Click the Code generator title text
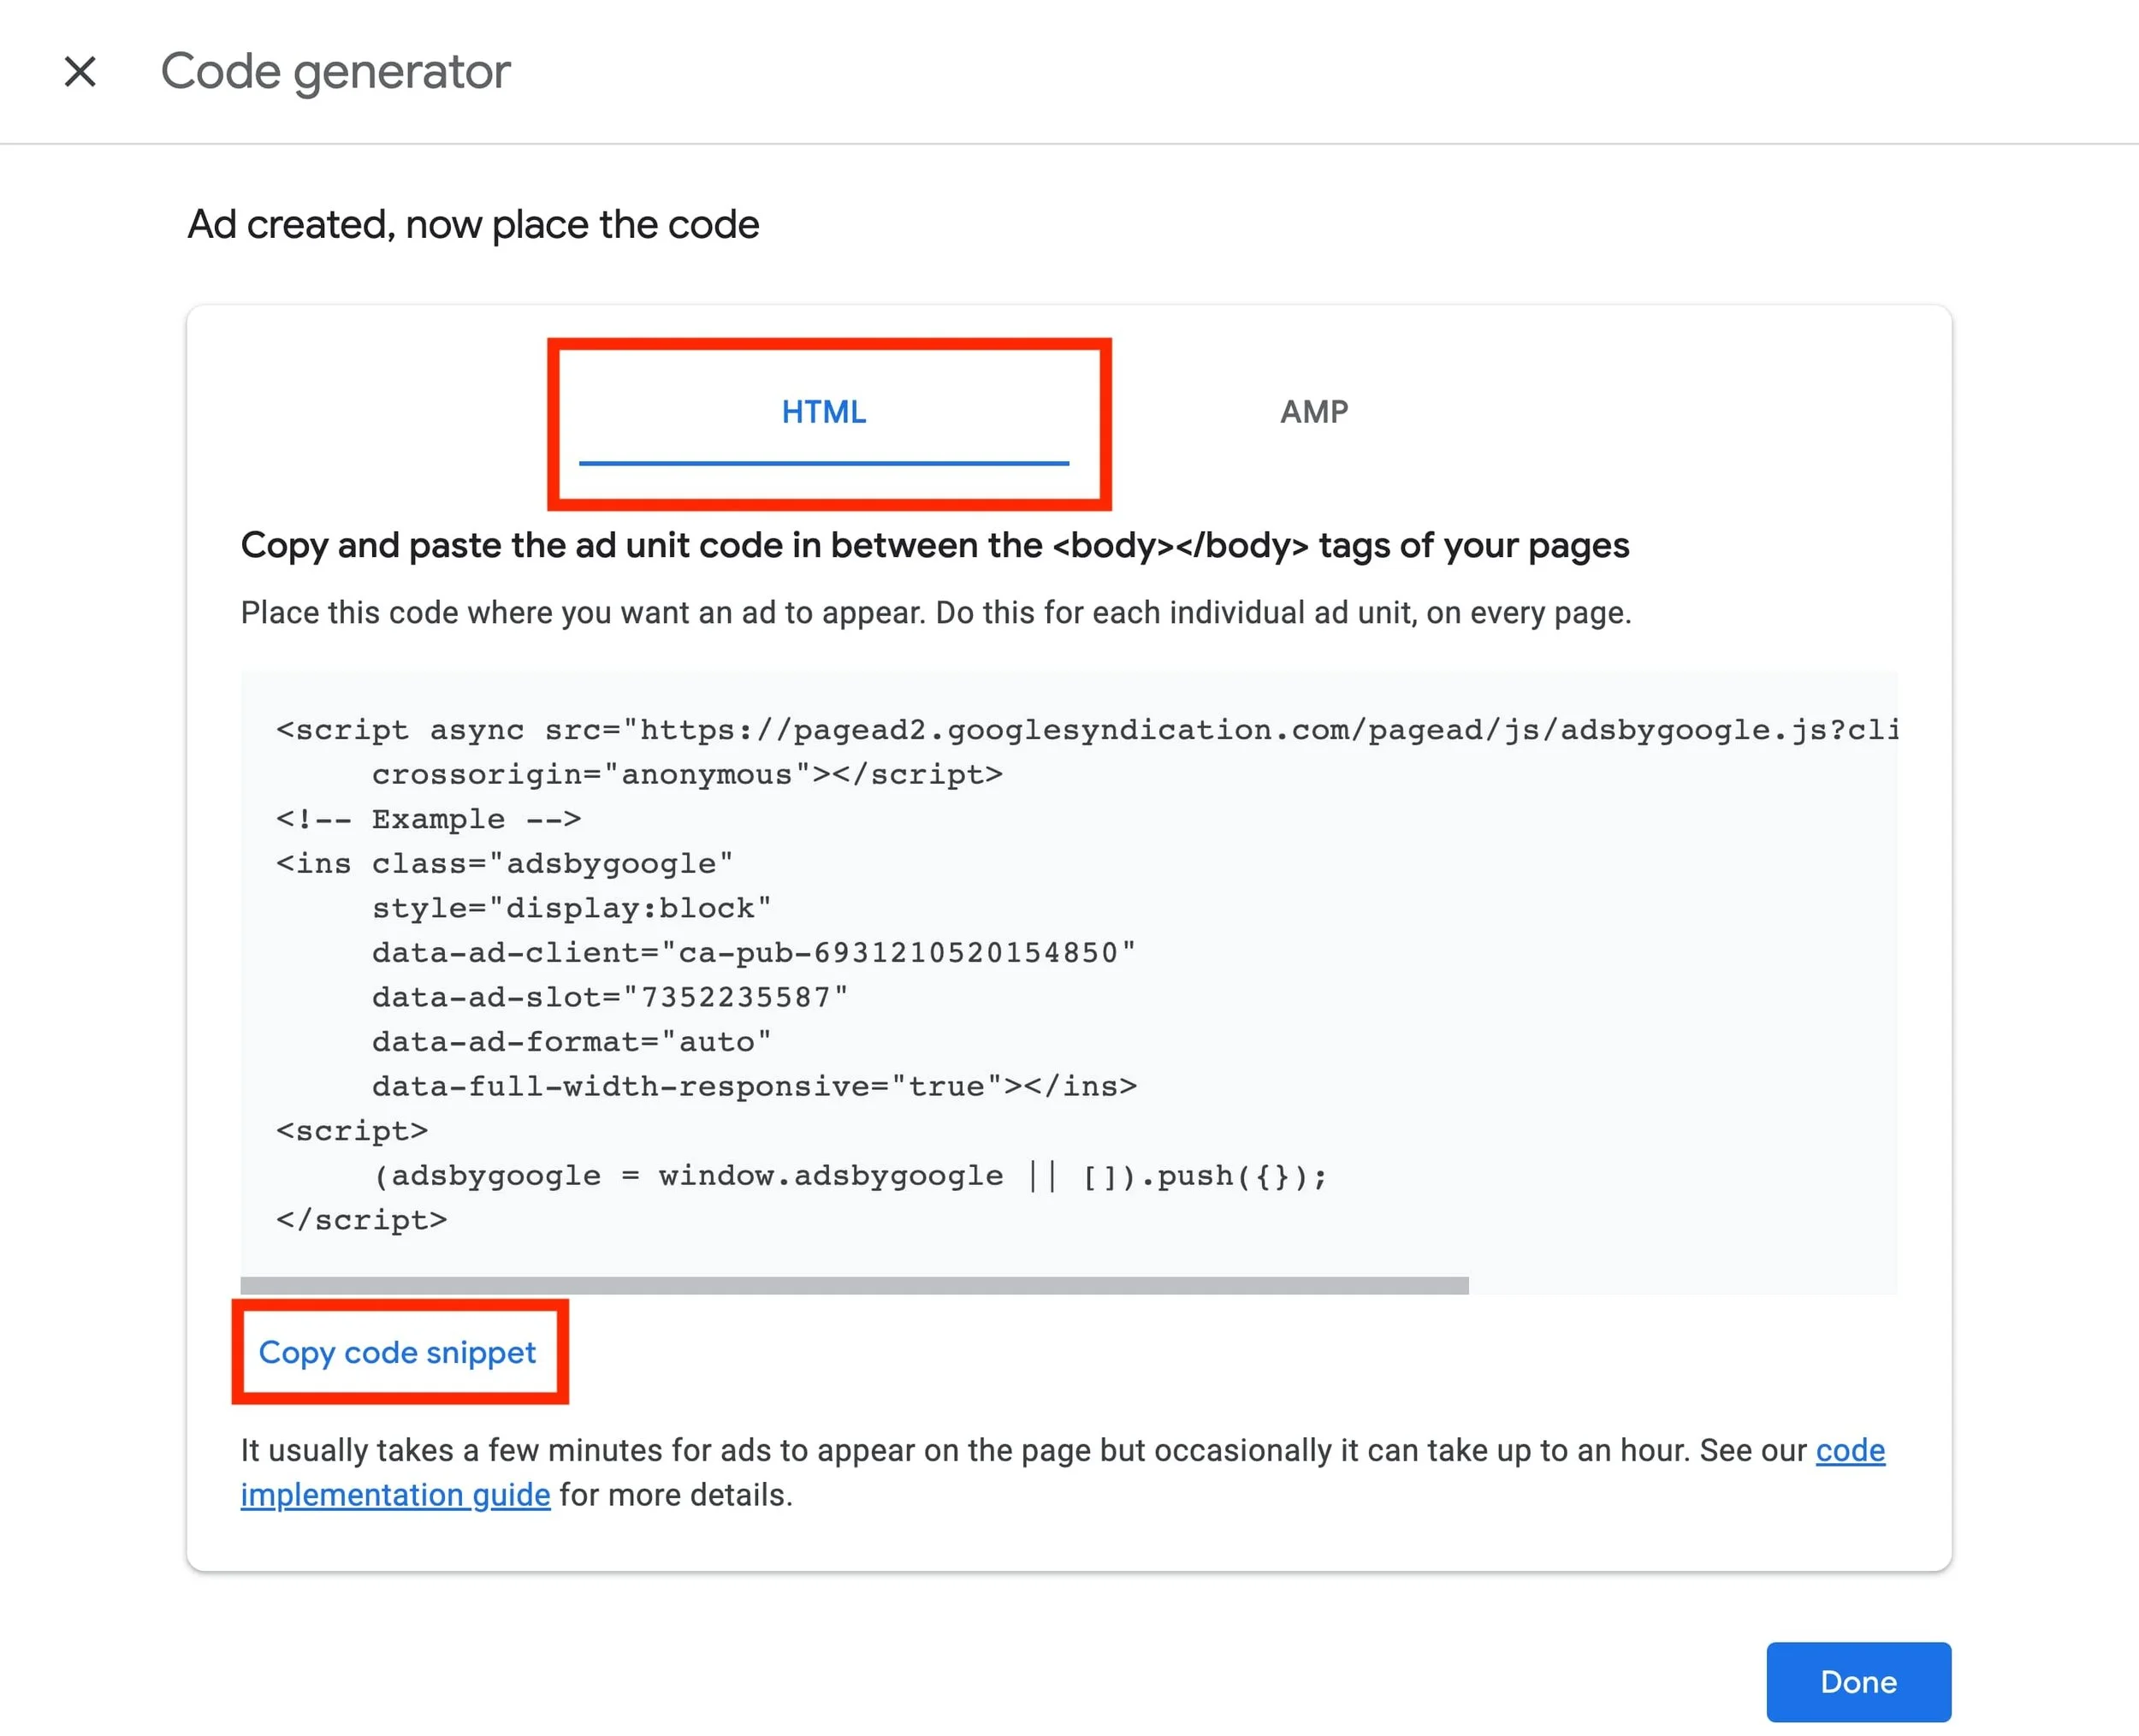 [x=335, y=71]
